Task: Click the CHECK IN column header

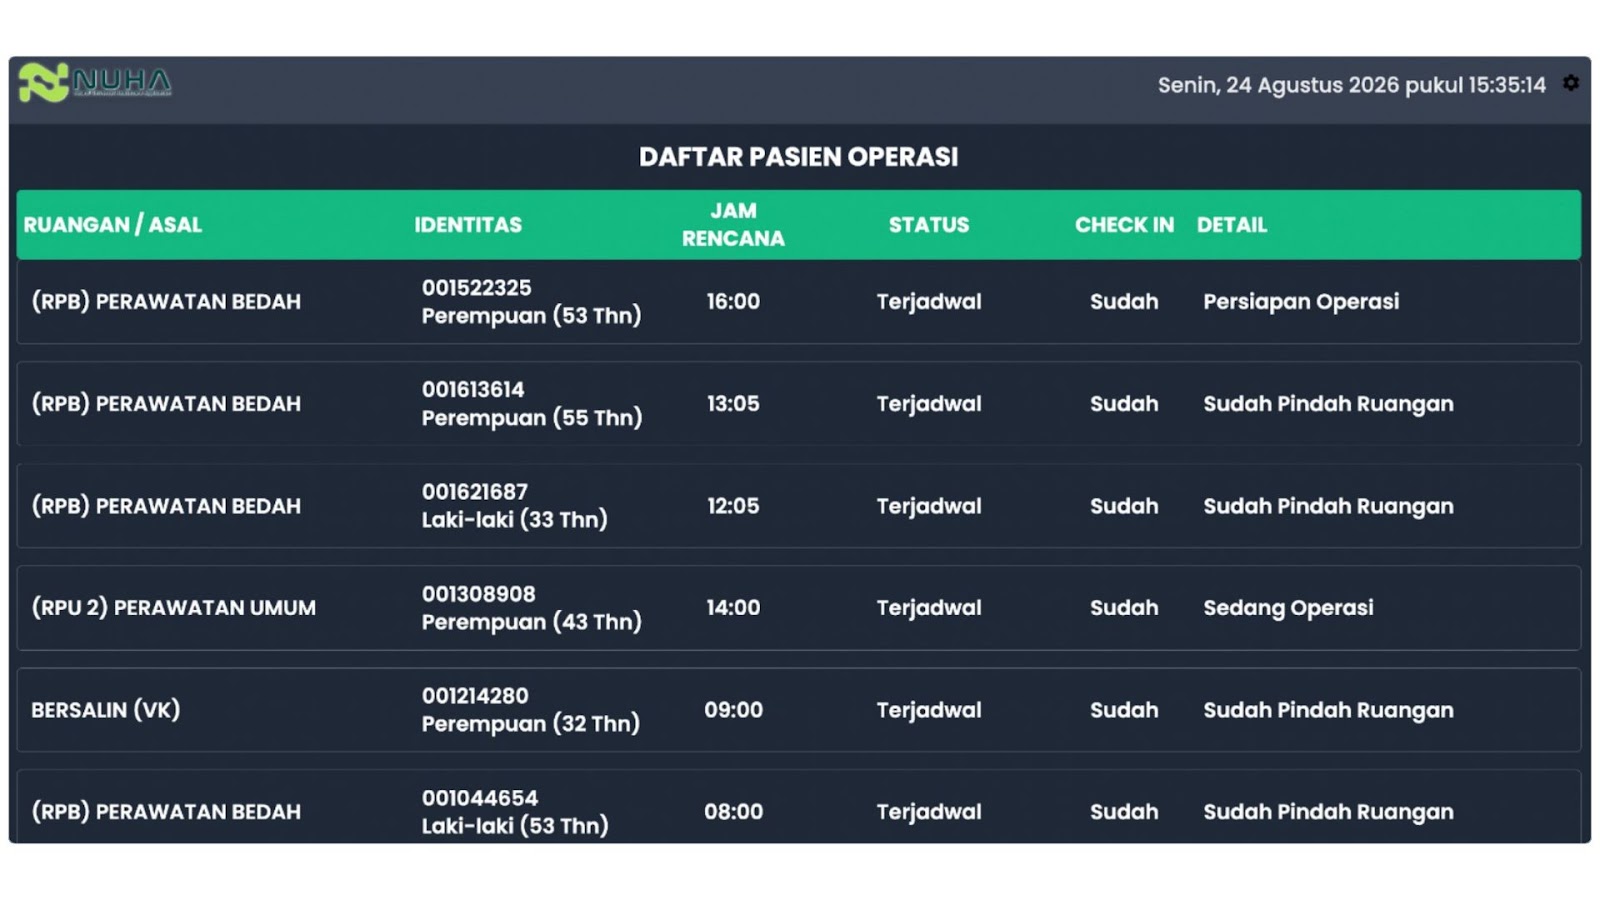Action: click(1124, 225)
